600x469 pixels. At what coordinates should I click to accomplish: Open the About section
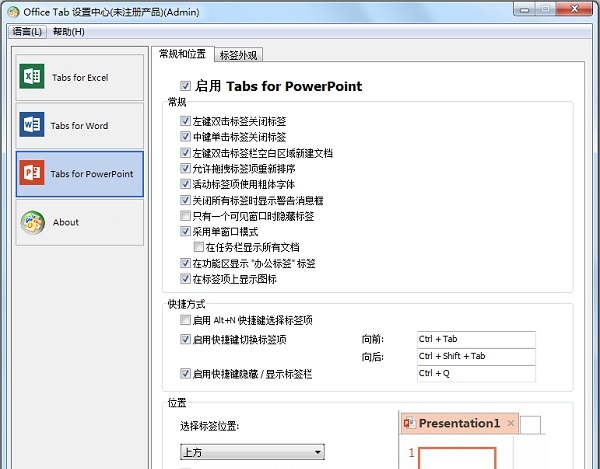coord(80,222)
